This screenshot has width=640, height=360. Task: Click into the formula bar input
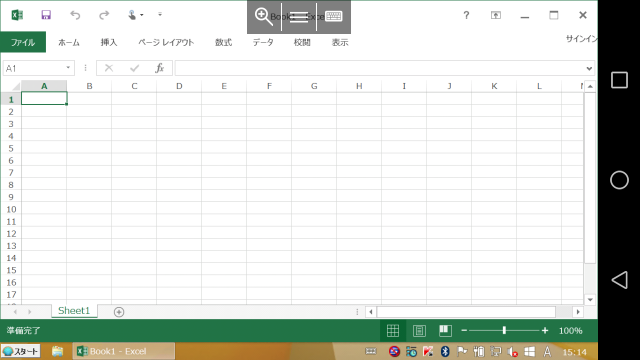coord(380,68)
